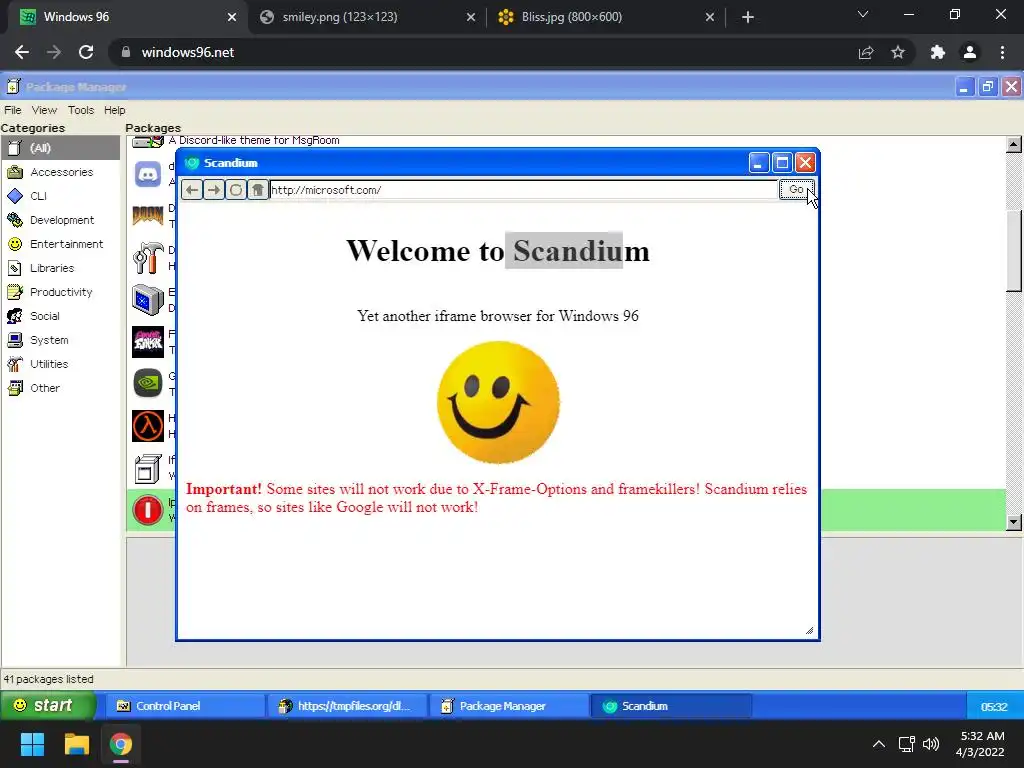Click the Windows 96 start button
This screenshot has width=1024, height=768.
(46, 705)
